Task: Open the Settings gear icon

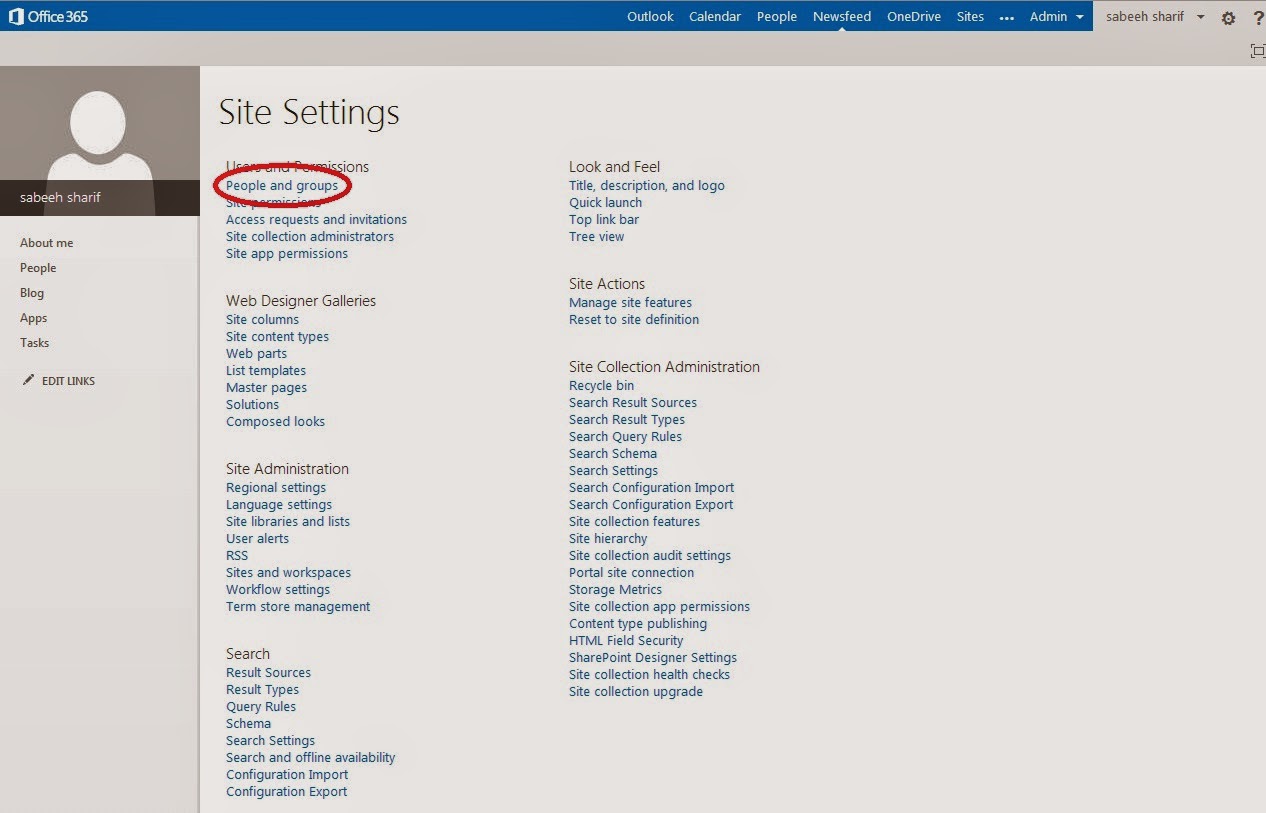Action: point(1228,17)
